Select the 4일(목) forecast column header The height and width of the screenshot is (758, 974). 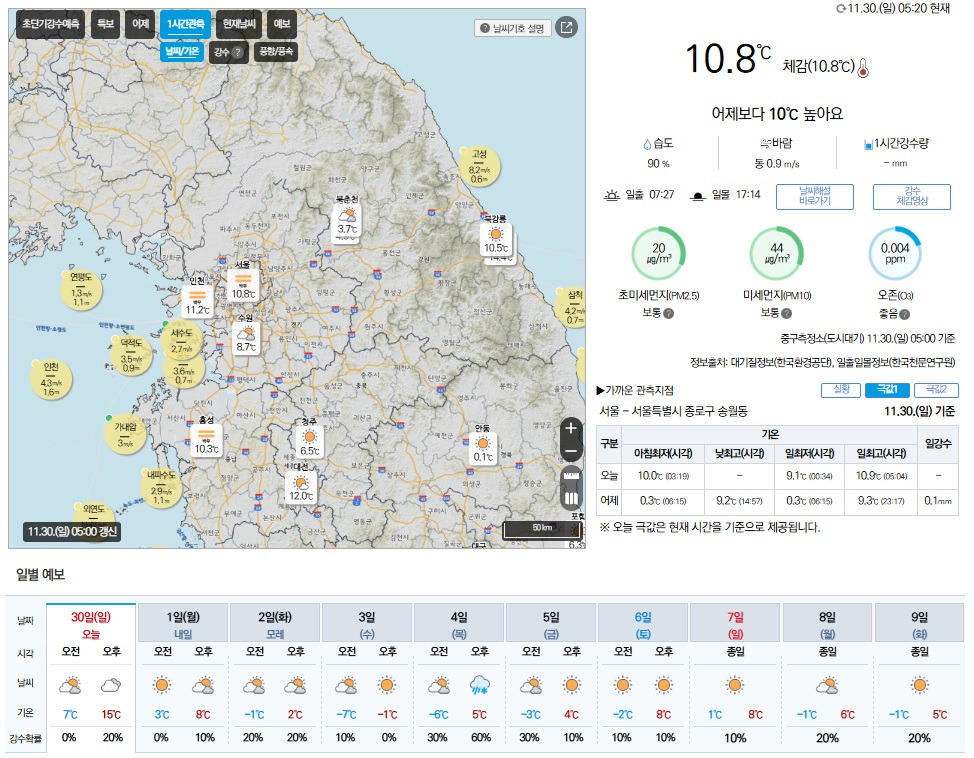tap(459, 624)
